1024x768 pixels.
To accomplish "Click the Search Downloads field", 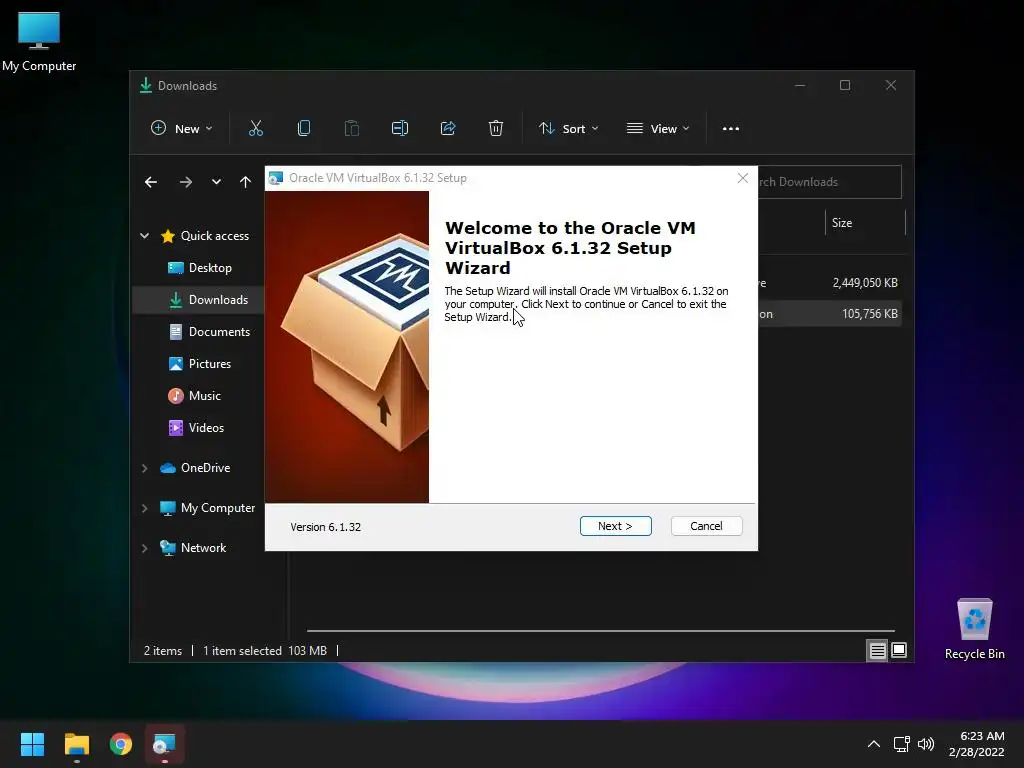I will [x=829, y=182].
